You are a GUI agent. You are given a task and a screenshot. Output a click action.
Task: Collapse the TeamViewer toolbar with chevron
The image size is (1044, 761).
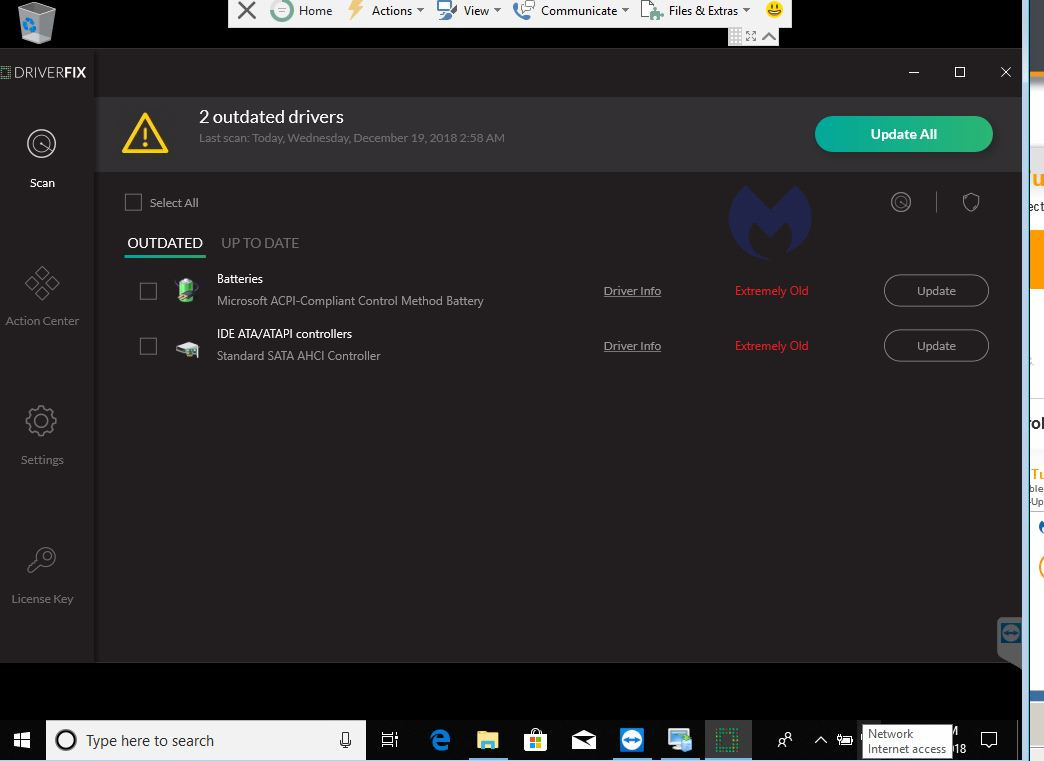(x=769, y=36)
